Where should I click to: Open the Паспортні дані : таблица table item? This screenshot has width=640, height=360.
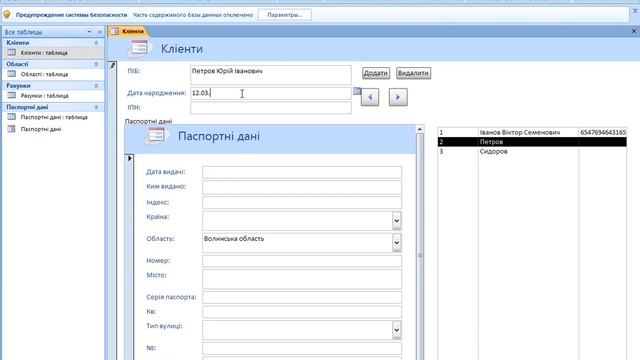(x=53, y=117)
